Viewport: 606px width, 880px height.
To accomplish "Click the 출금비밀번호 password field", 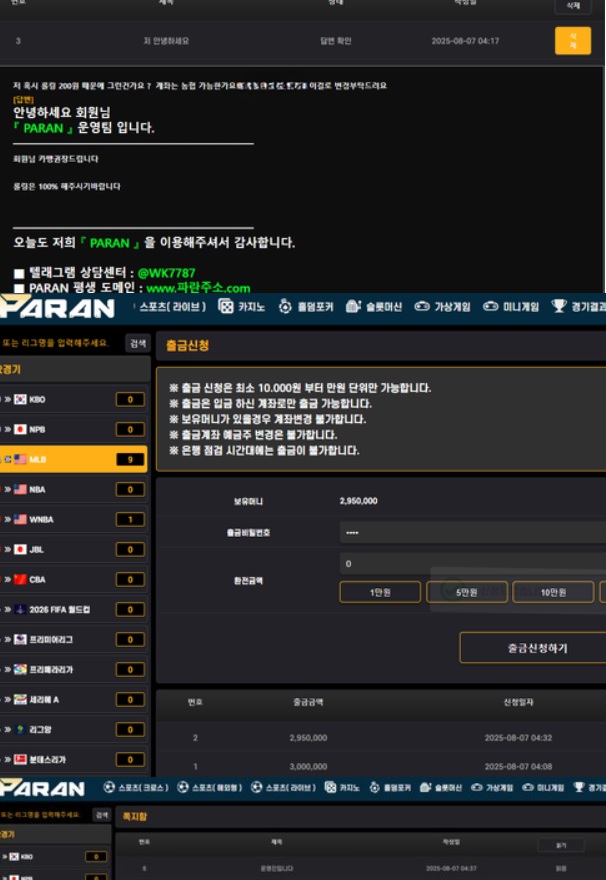I will [x=472, y=532].
